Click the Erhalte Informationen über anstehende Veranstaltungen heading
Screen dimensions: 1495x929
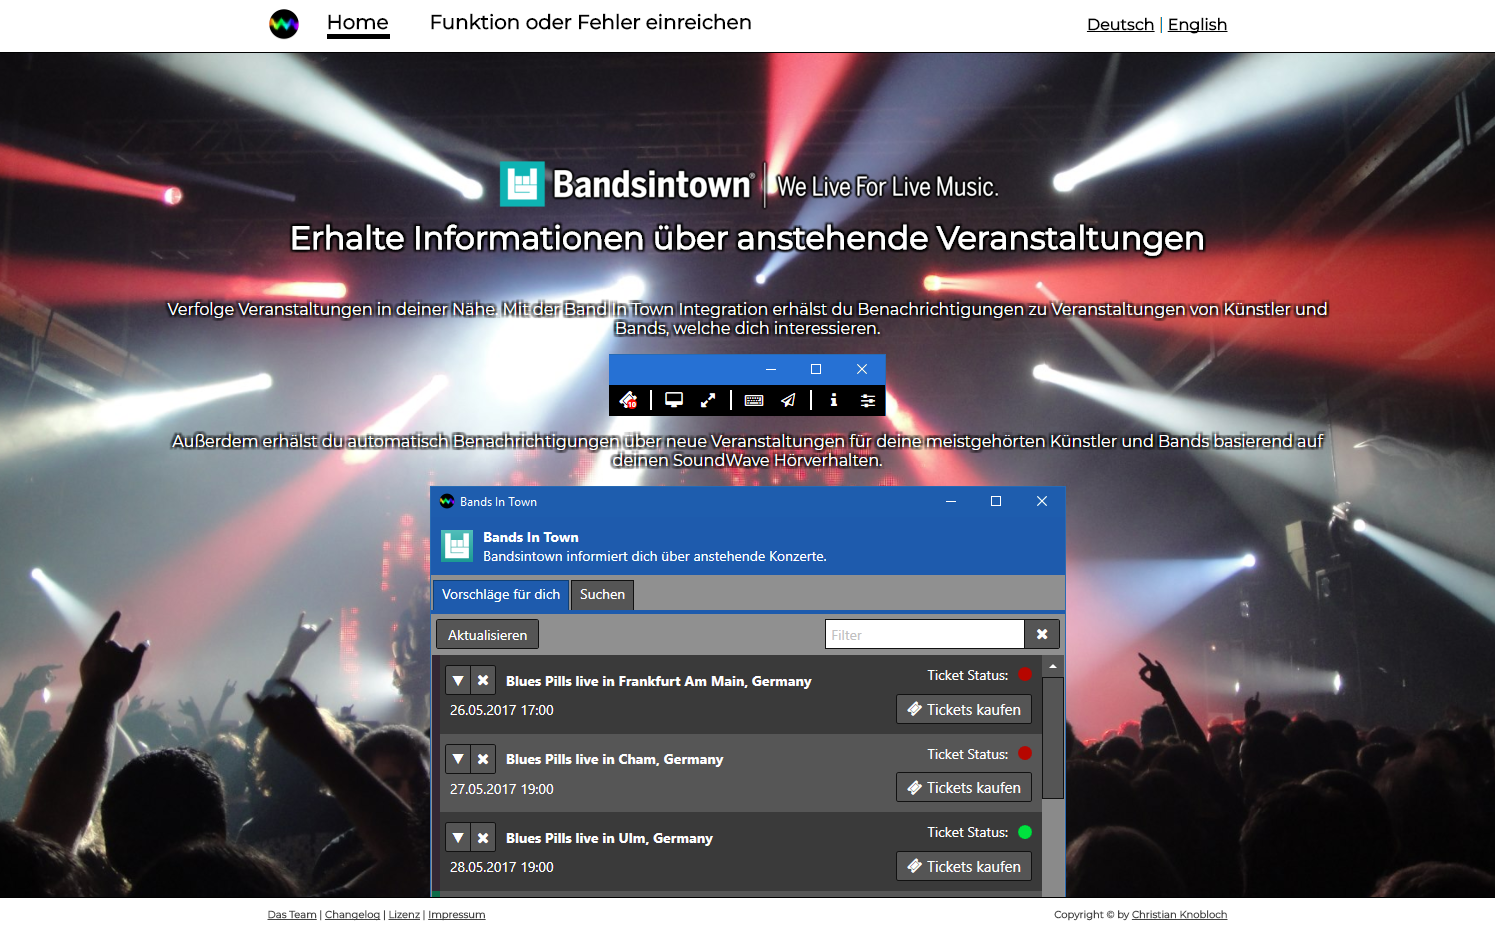click(x=747, y=238)
